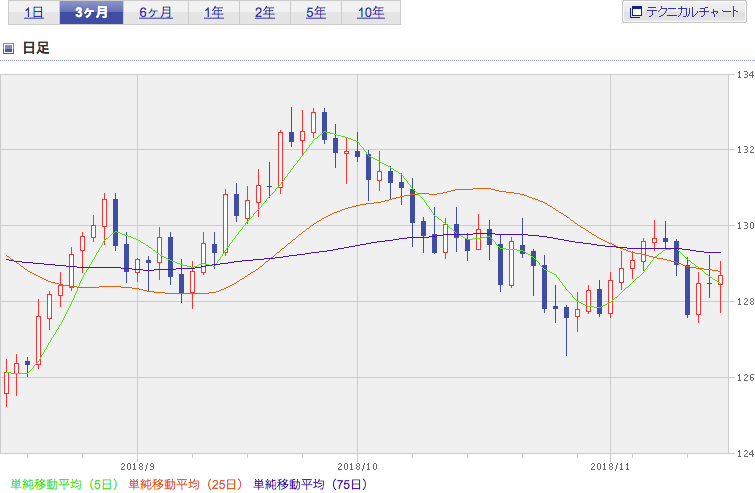
Task: Click the 124 price axis label
Action: tap(745, 453)
